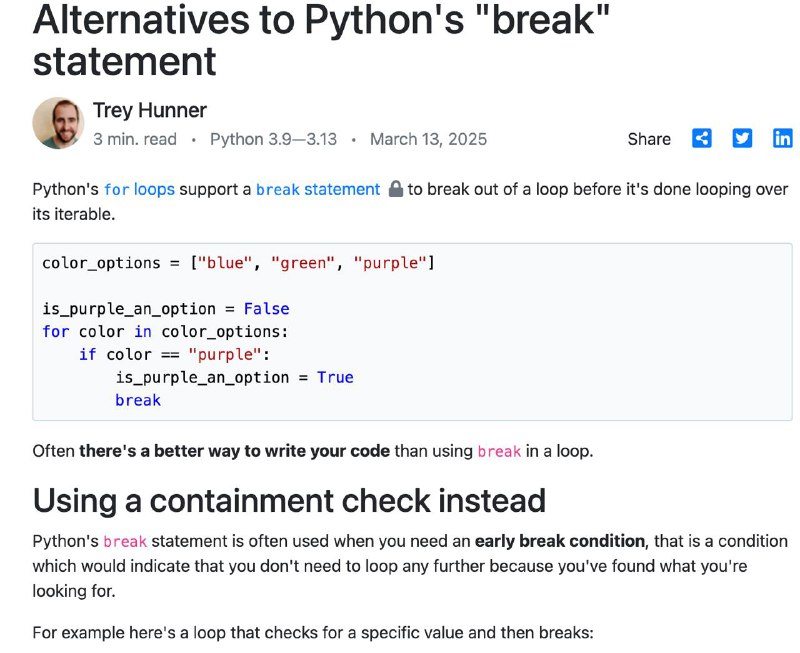Screen dimensions: 800x653
Task: Click 'False' in the code block
Action: click(266, 309)
